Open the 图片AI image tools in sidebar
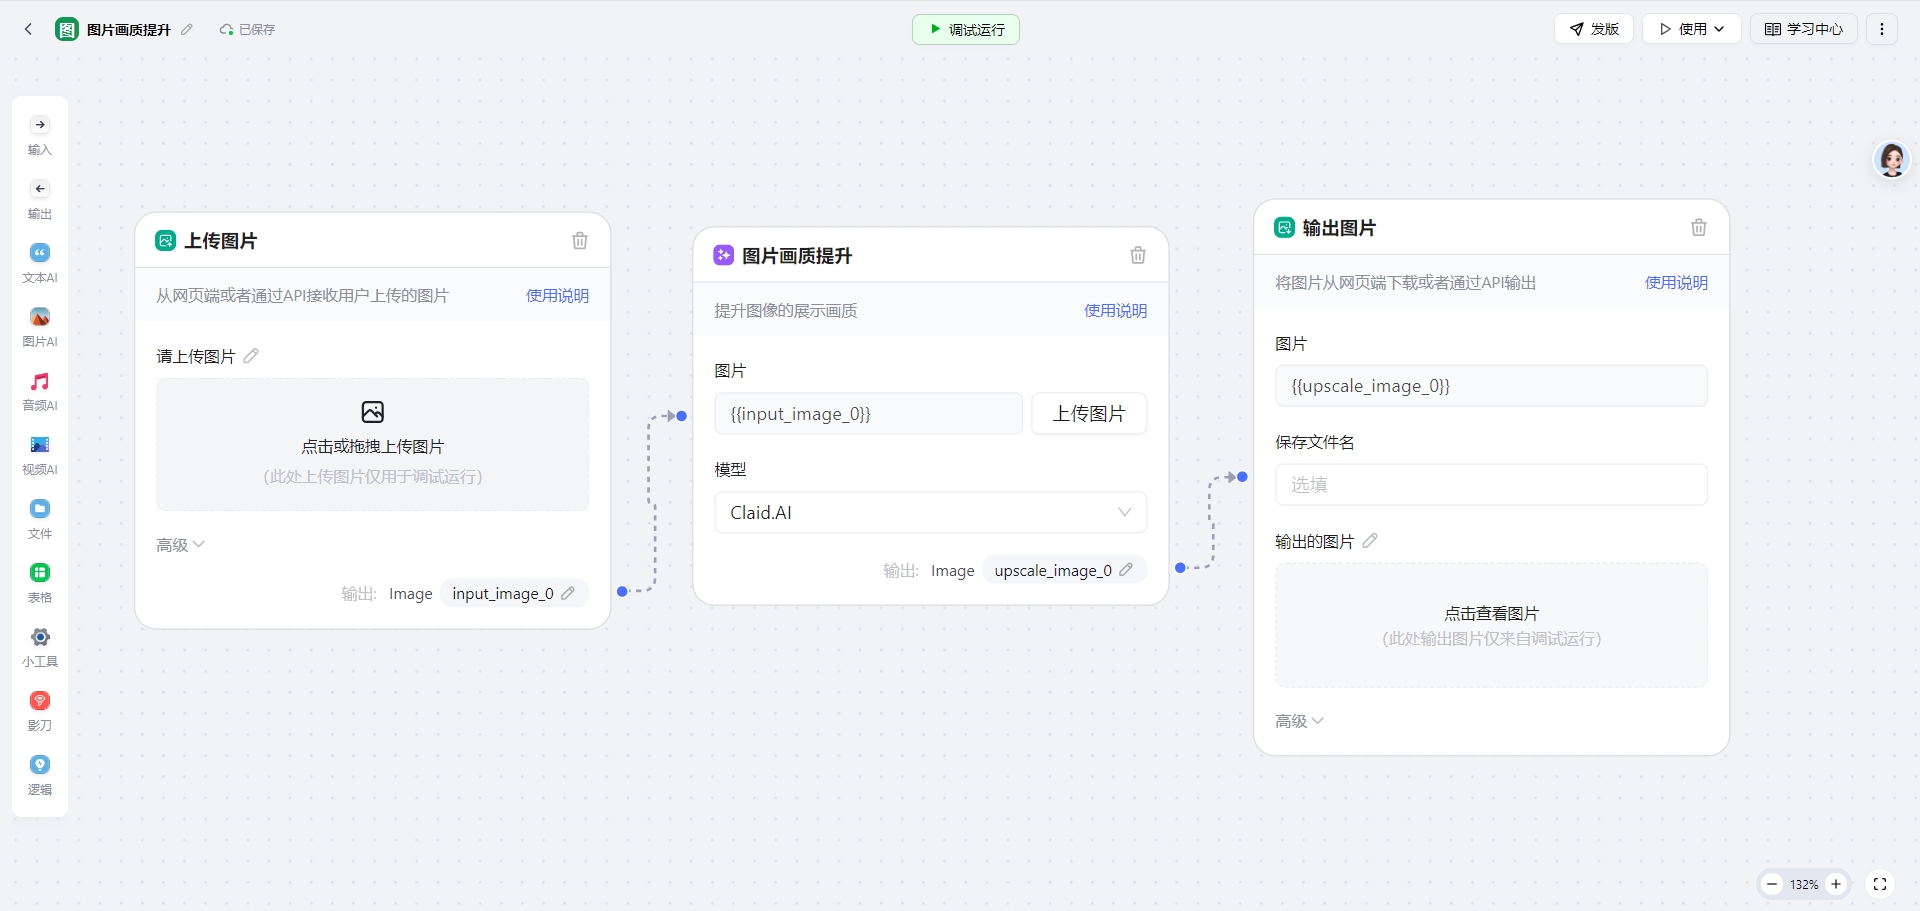The height and width of the screenshot is (911, 1920). pos(40,326)
